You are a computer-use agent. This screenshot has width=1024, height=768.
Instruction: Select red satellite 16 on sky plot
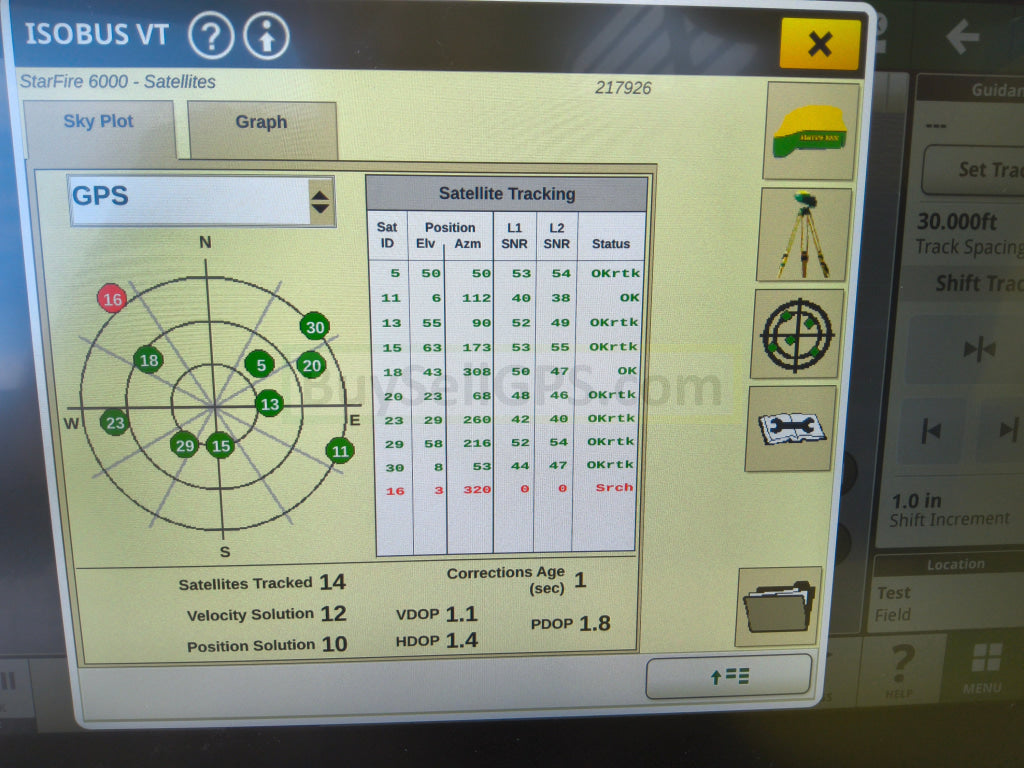point(112,299)
